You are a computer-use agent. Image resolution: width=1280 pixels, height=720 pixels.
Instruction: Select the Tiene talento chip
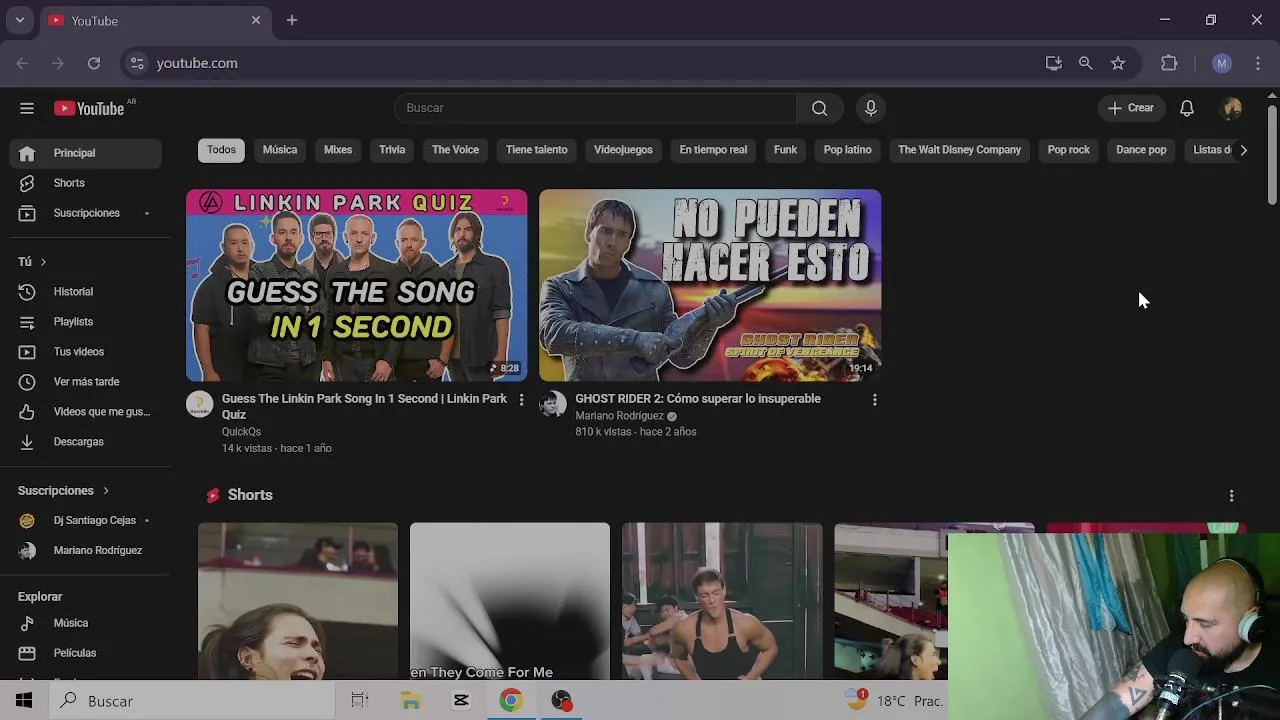coord(536,150)
